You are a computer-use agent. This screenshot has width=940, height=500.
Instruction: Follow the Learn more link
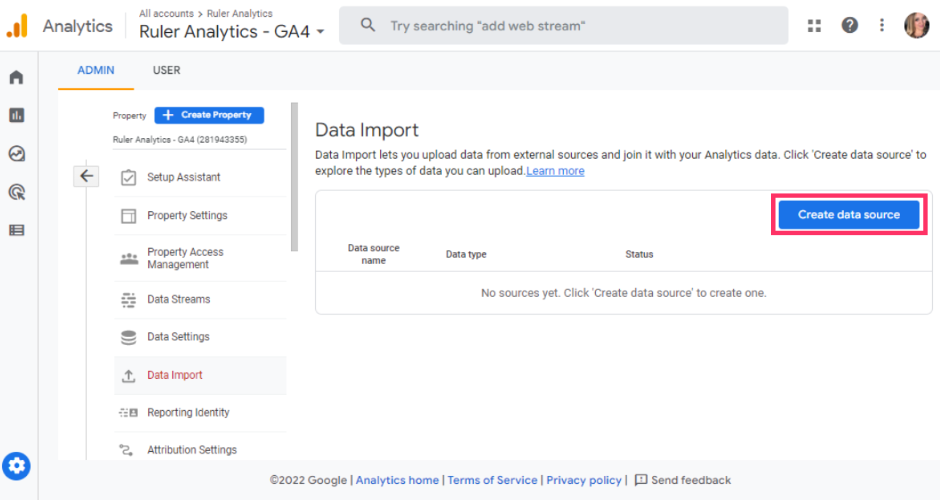(555, 171)
